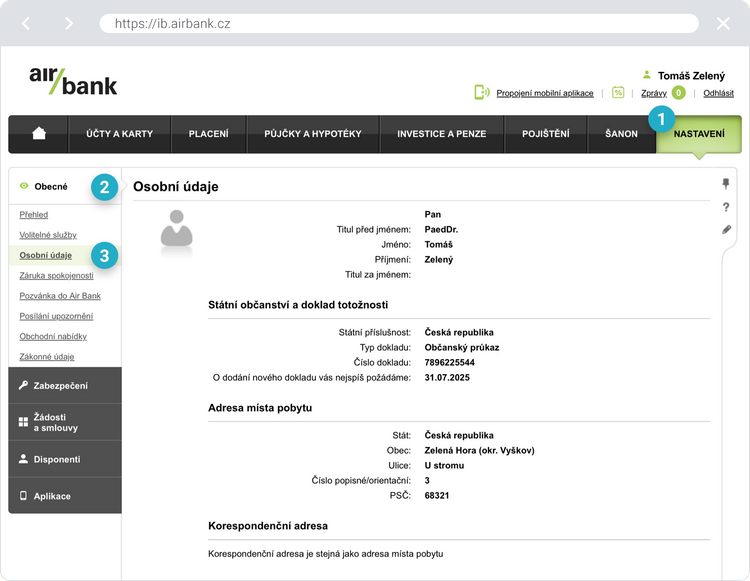Click the green messages count badge
The width and height of the screenshot is (750, 581).
pyautogui.click(x=679, y=93)
